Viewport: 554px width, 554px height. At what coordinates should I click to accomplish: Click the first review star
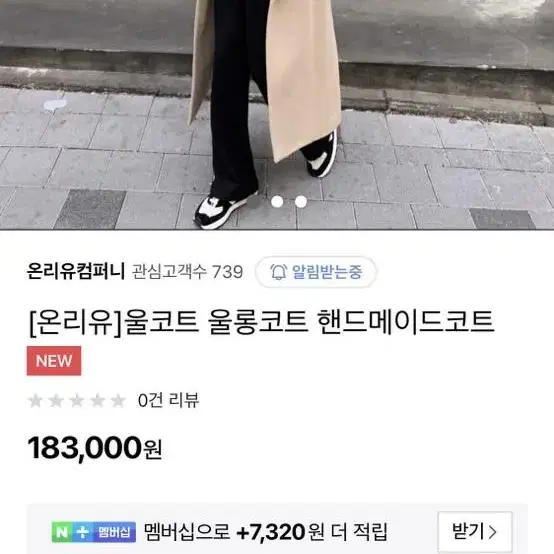35,401
